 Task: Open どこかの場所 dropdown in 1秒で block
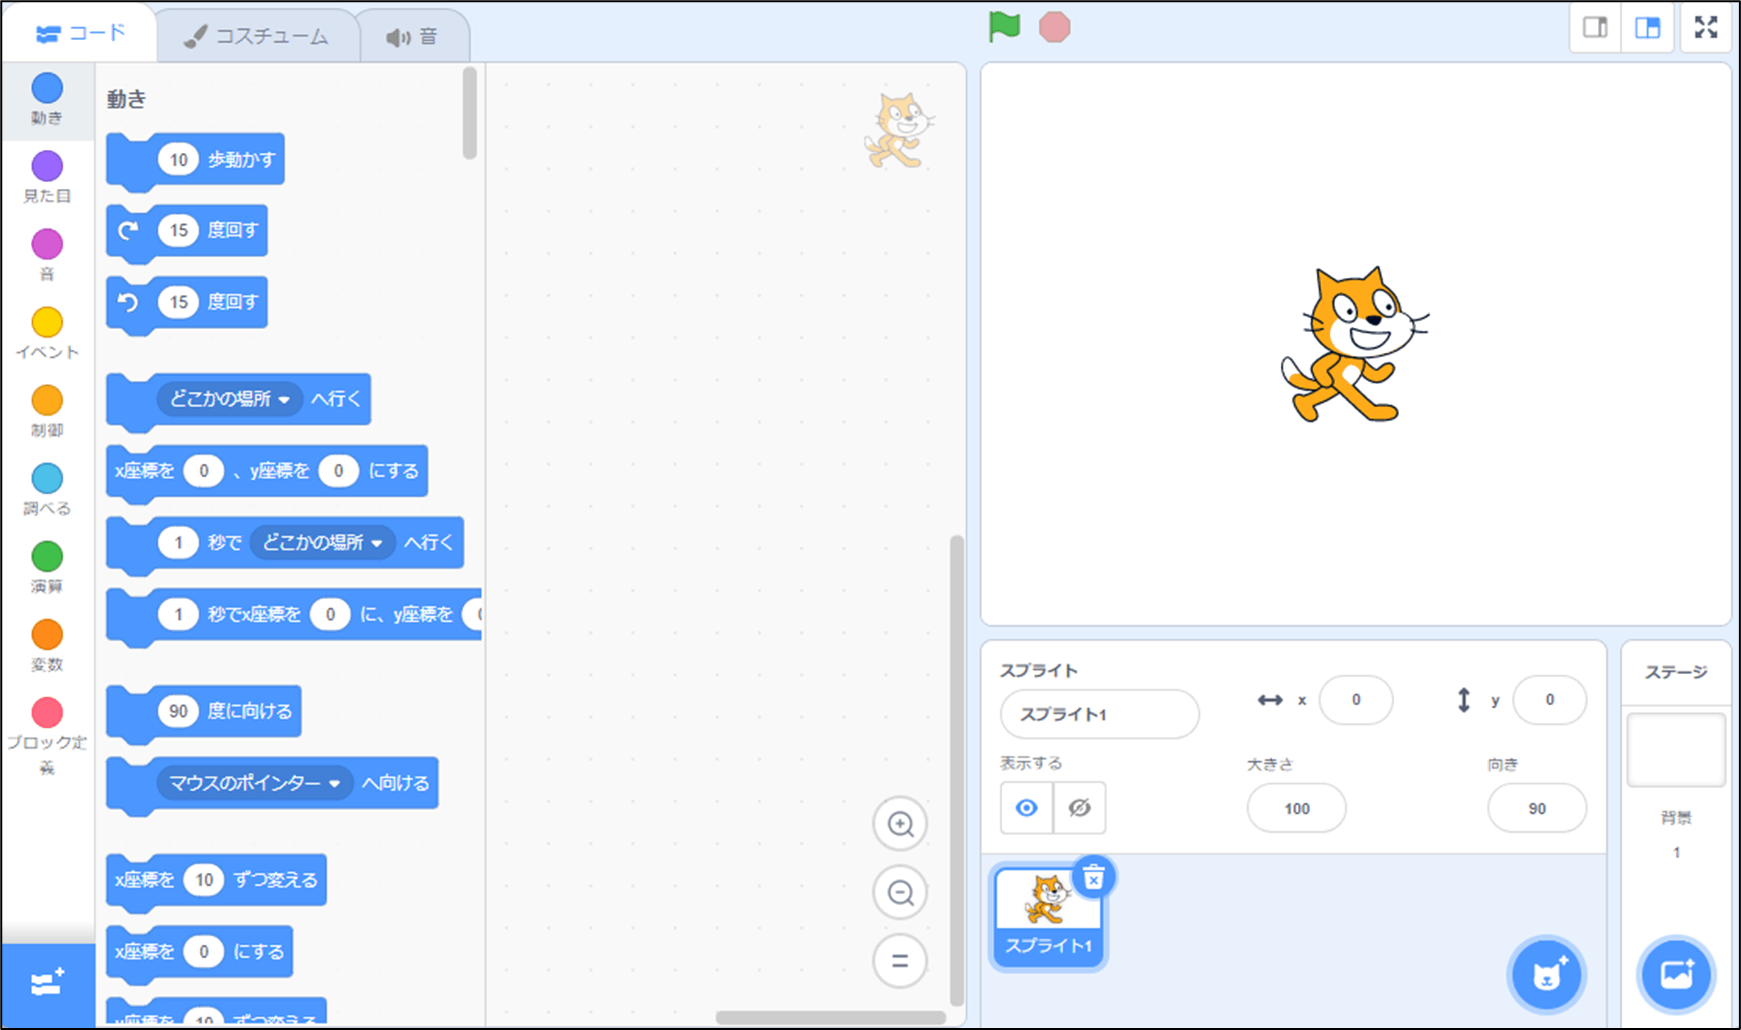tap(322, 543)
